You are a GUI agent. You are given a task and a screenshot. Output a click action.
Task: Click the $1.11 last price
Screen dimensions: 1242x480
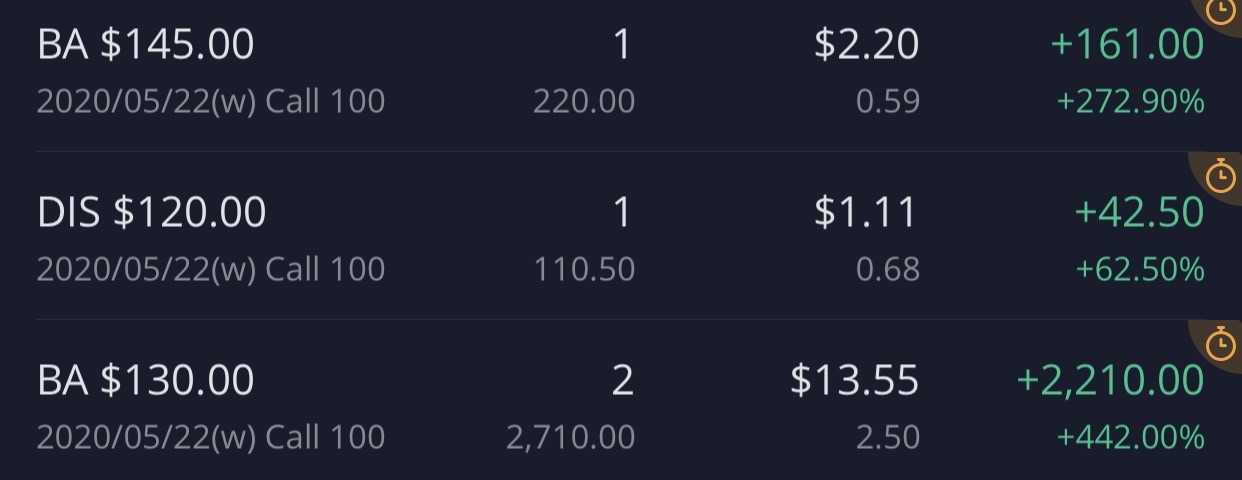(866, 212)
